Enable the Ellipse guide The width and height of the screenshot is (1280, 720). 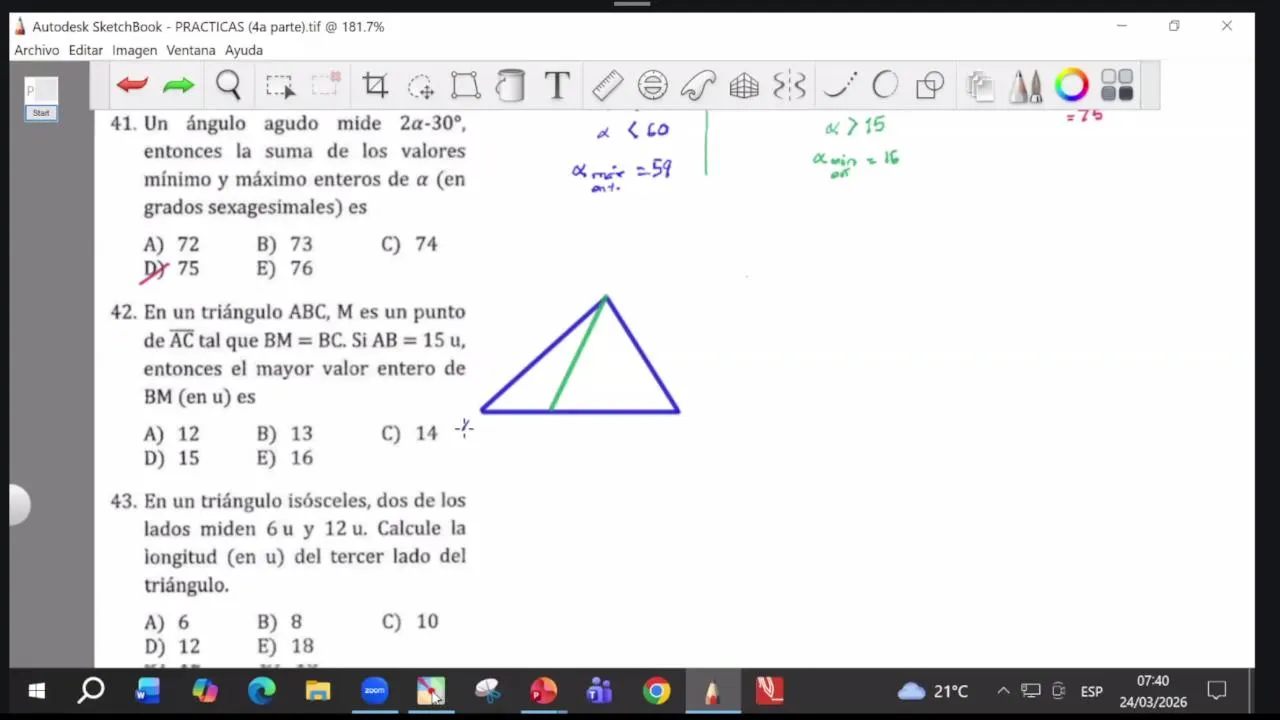tap(653, 86)
